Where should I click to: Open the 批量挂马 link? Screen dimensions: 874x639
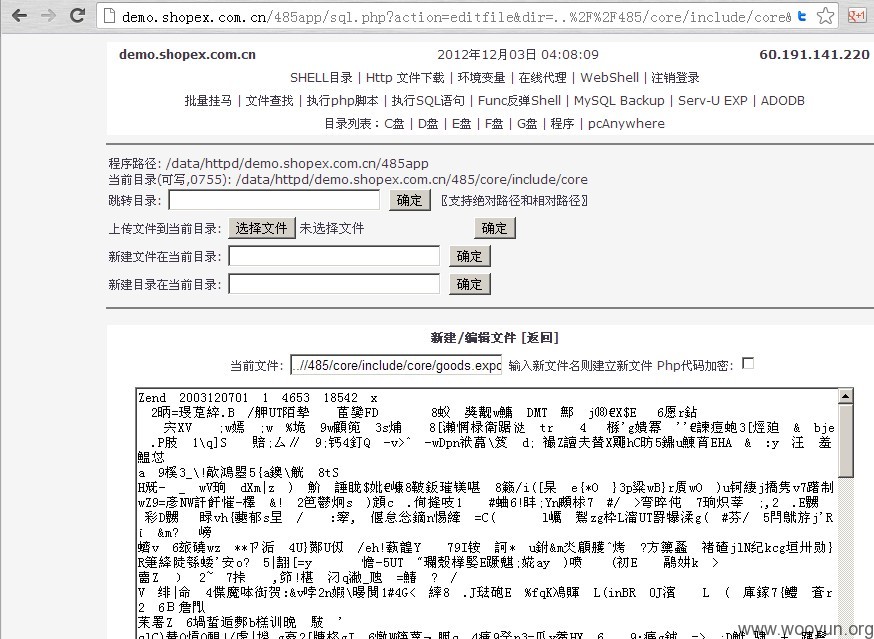[x=208, y=100]
